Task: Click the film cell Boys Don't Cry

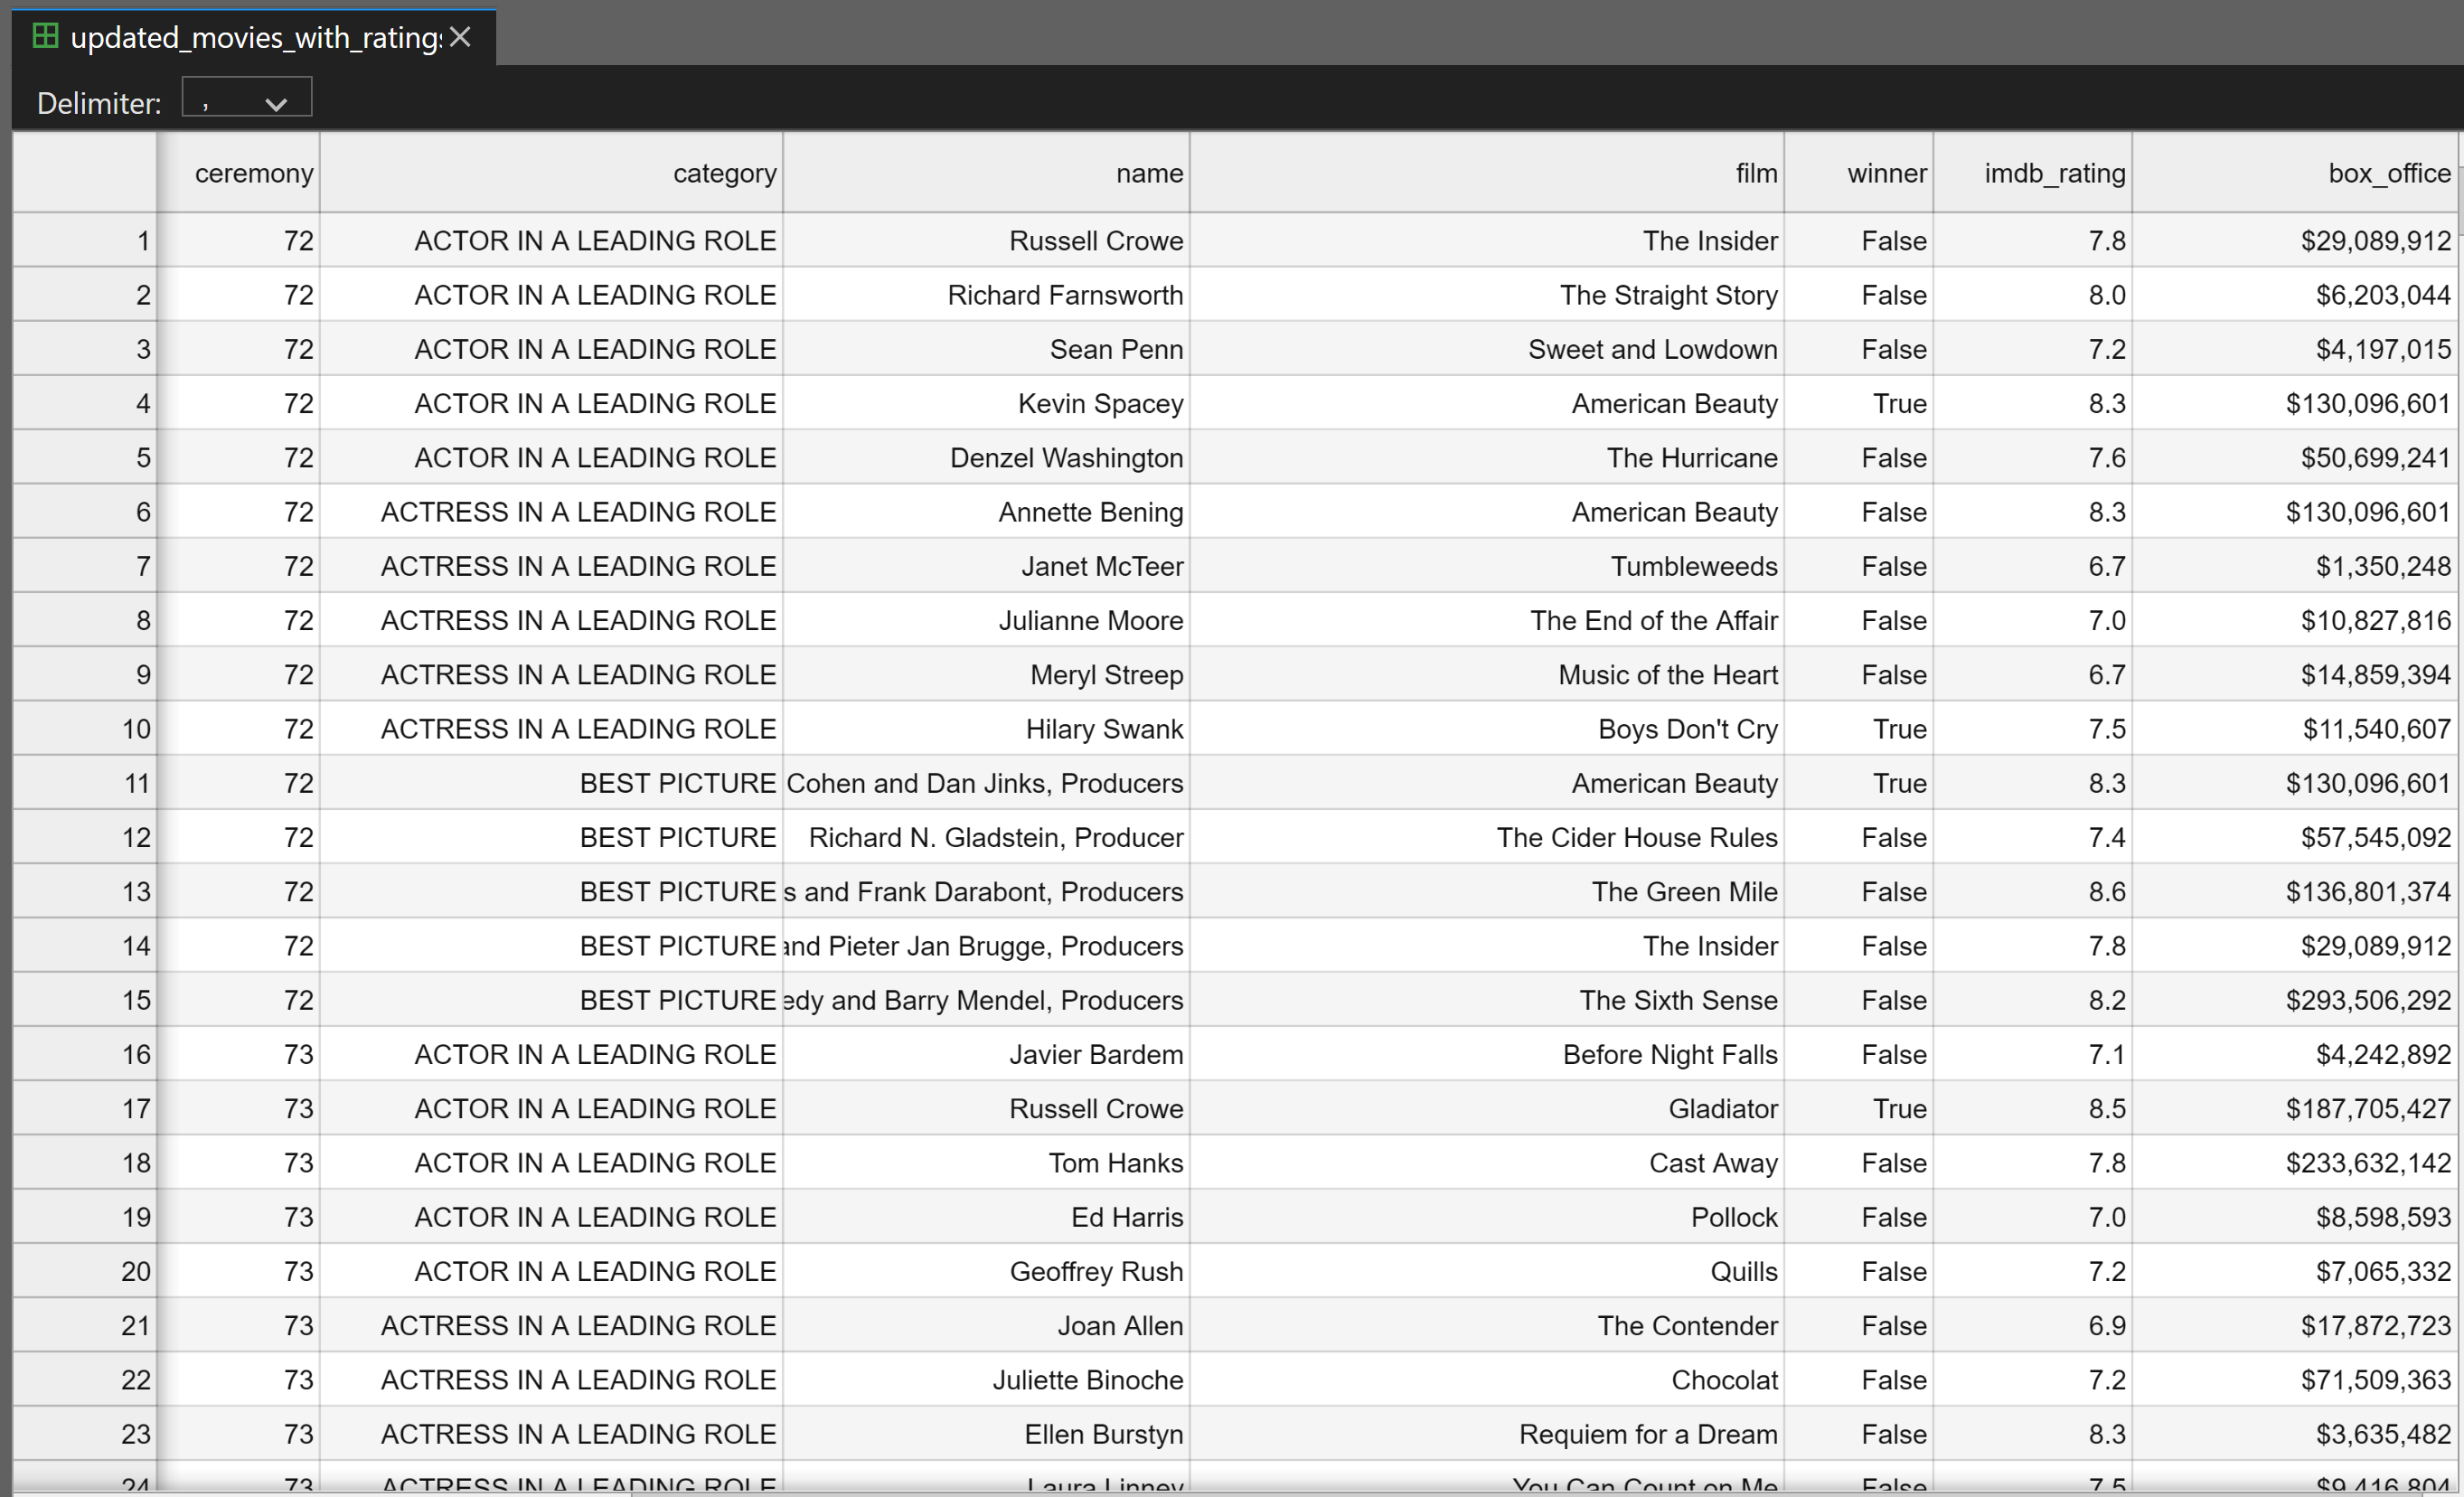Action: coord(1487,729)
